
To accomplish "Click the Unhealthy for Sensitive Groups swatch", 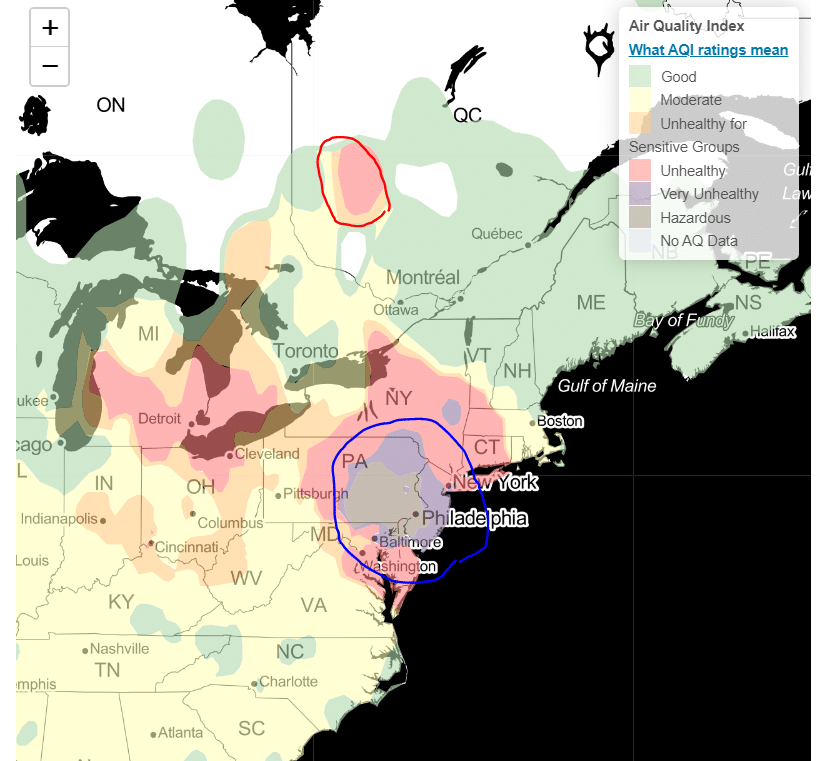I will coord(640,124).
